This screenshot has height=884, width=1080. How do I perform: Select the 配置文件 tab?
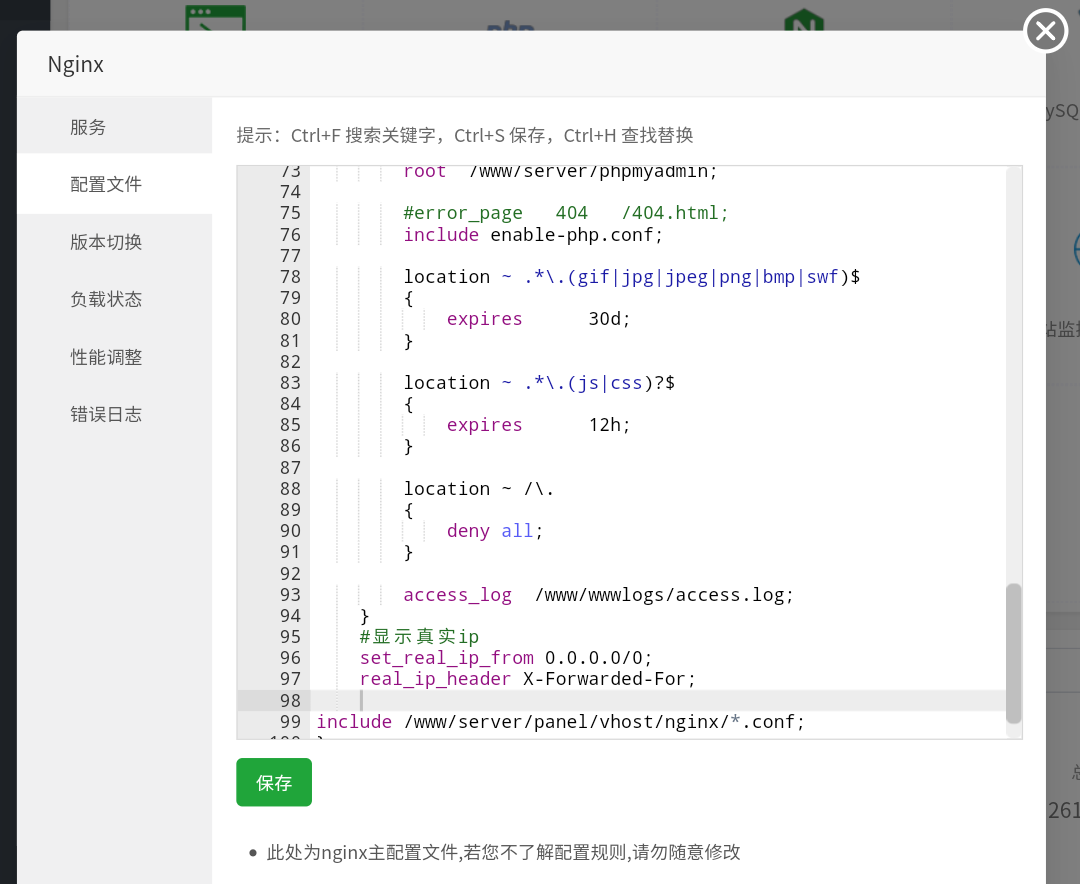[x=106, y=184]
